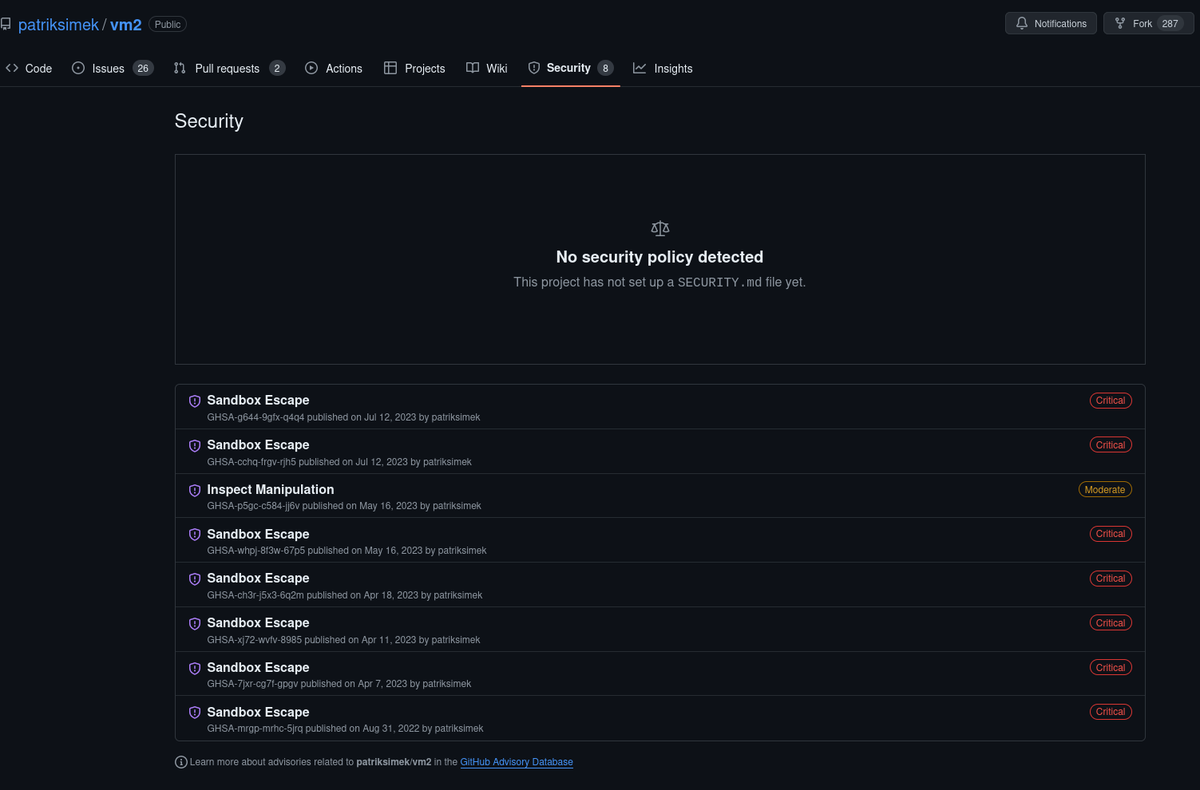The height and width of the screenshot is (790, 1200).
Task: Open the Projects tab
Action: point(415,68)
